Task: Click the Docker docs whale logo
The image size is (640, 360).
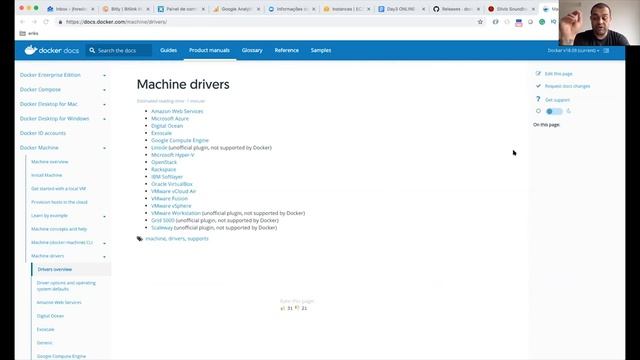Action: click(x=31, y=50)
